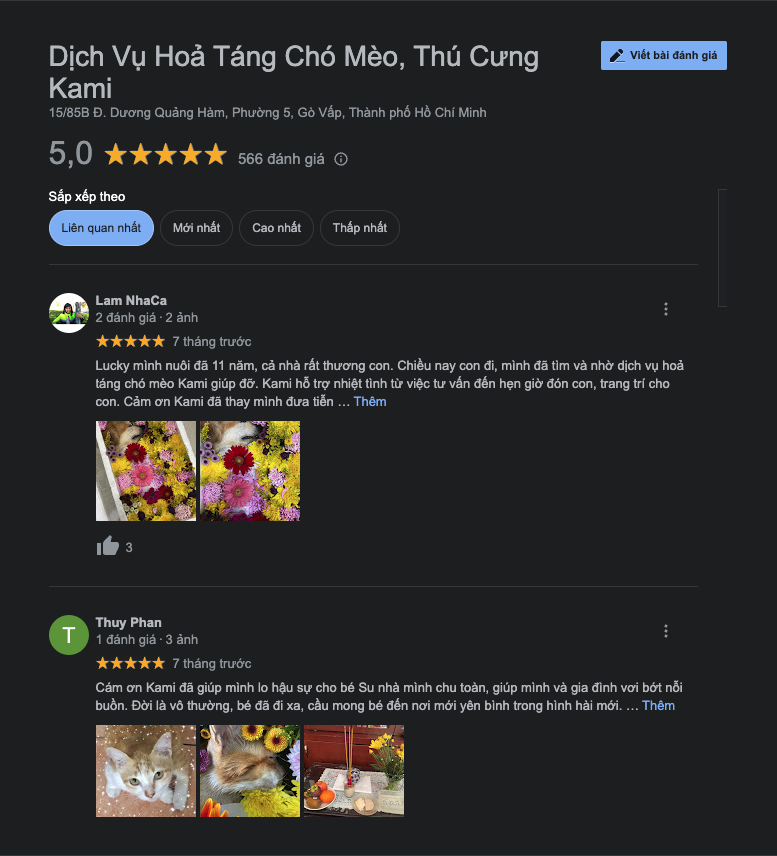Select the Liên quan nhất sort option

pyautogui.click(x=101, y=228)
